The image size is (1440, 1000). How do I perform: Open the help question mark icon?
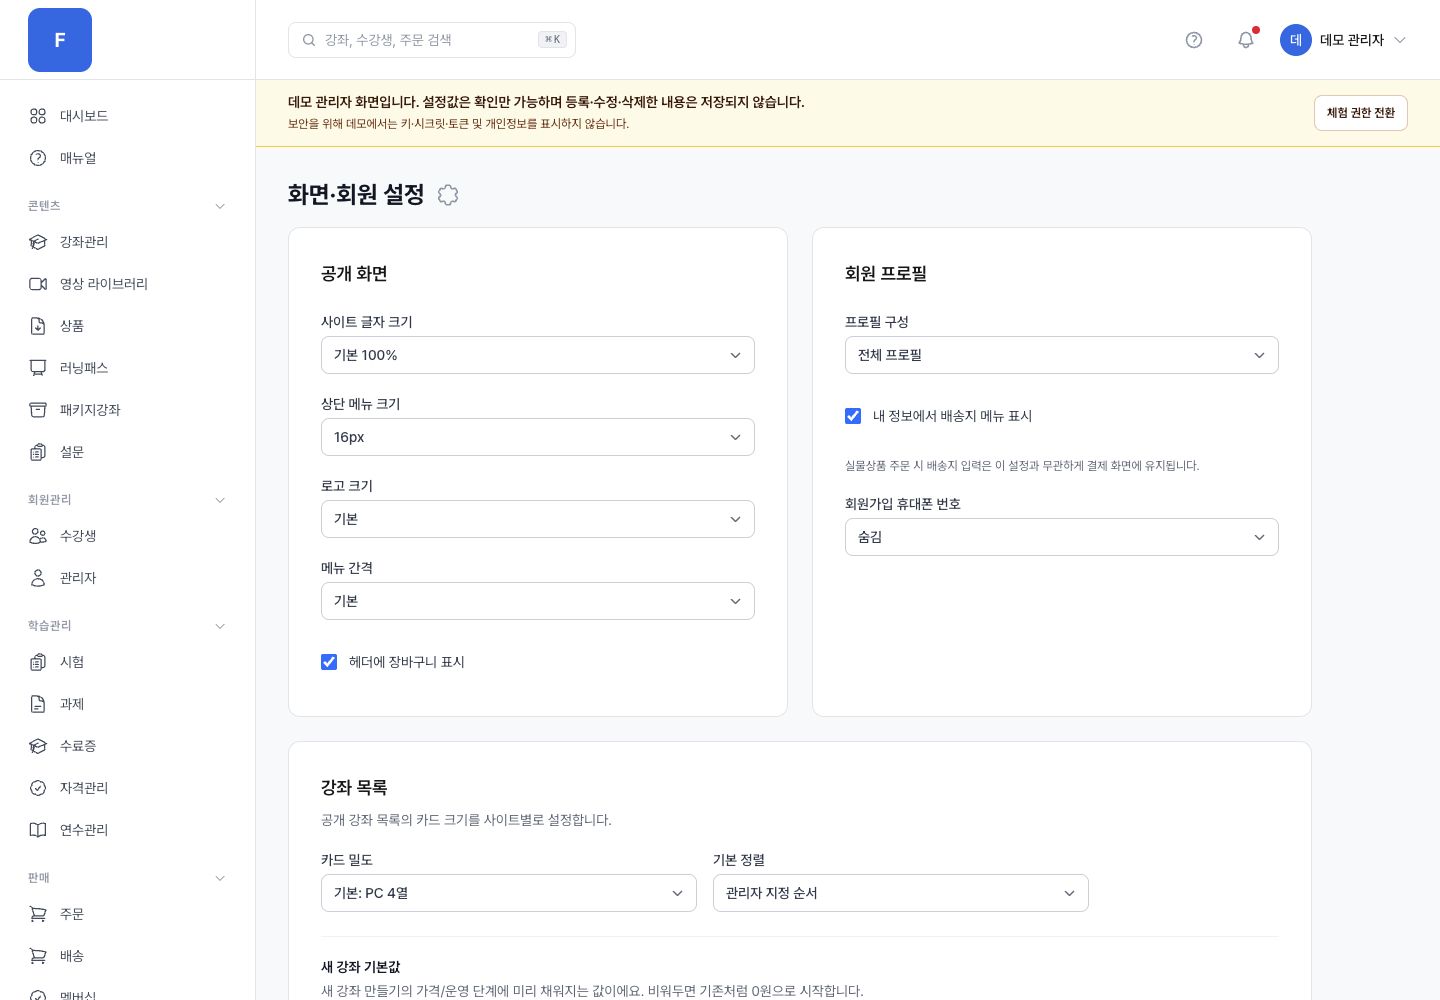pos(1194,40)
